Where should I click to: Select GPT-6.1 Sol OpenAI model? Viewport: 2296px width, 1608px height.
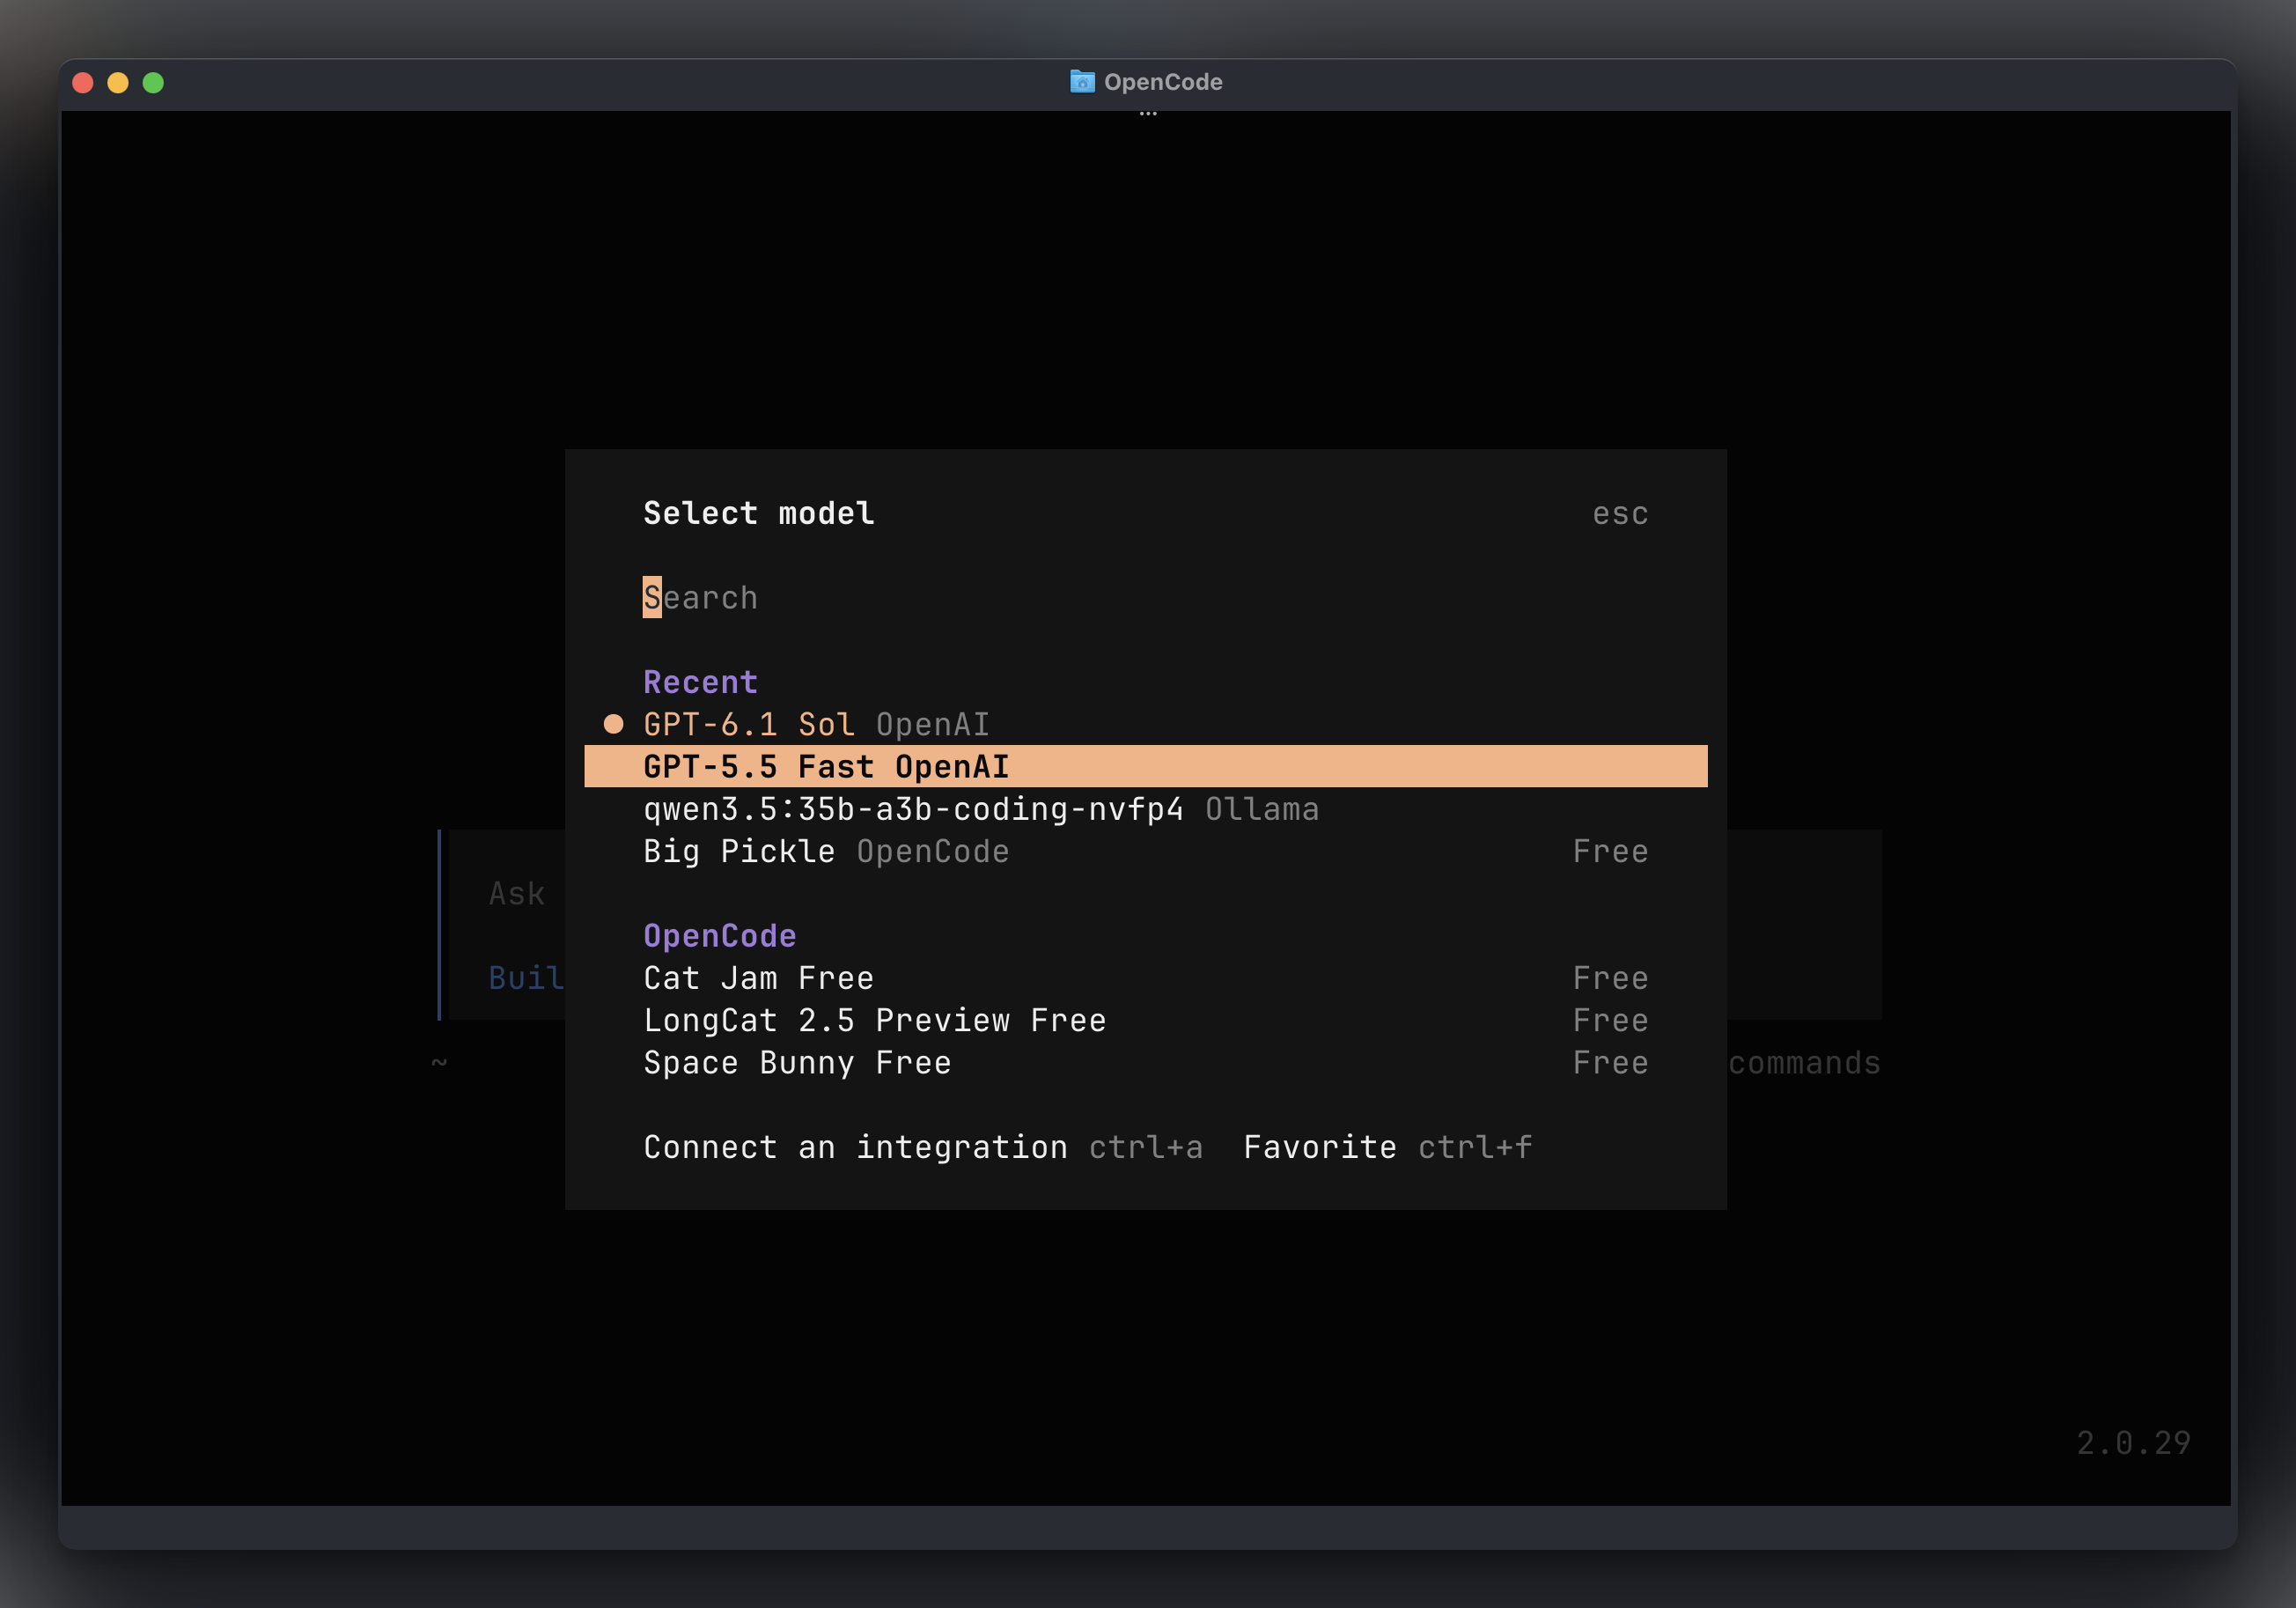click(x=1145, y=724)
